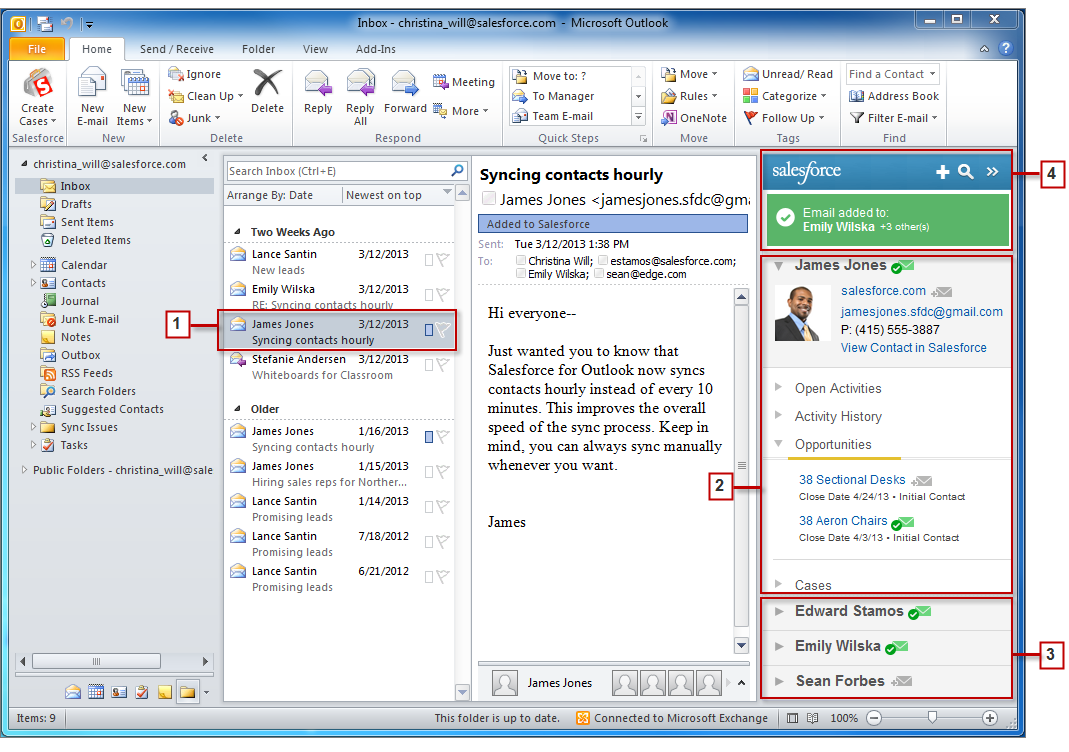Screen dimensions: 1069x752
Task: Open View Contact in Salesforce link
Action: tap(913, 347)
